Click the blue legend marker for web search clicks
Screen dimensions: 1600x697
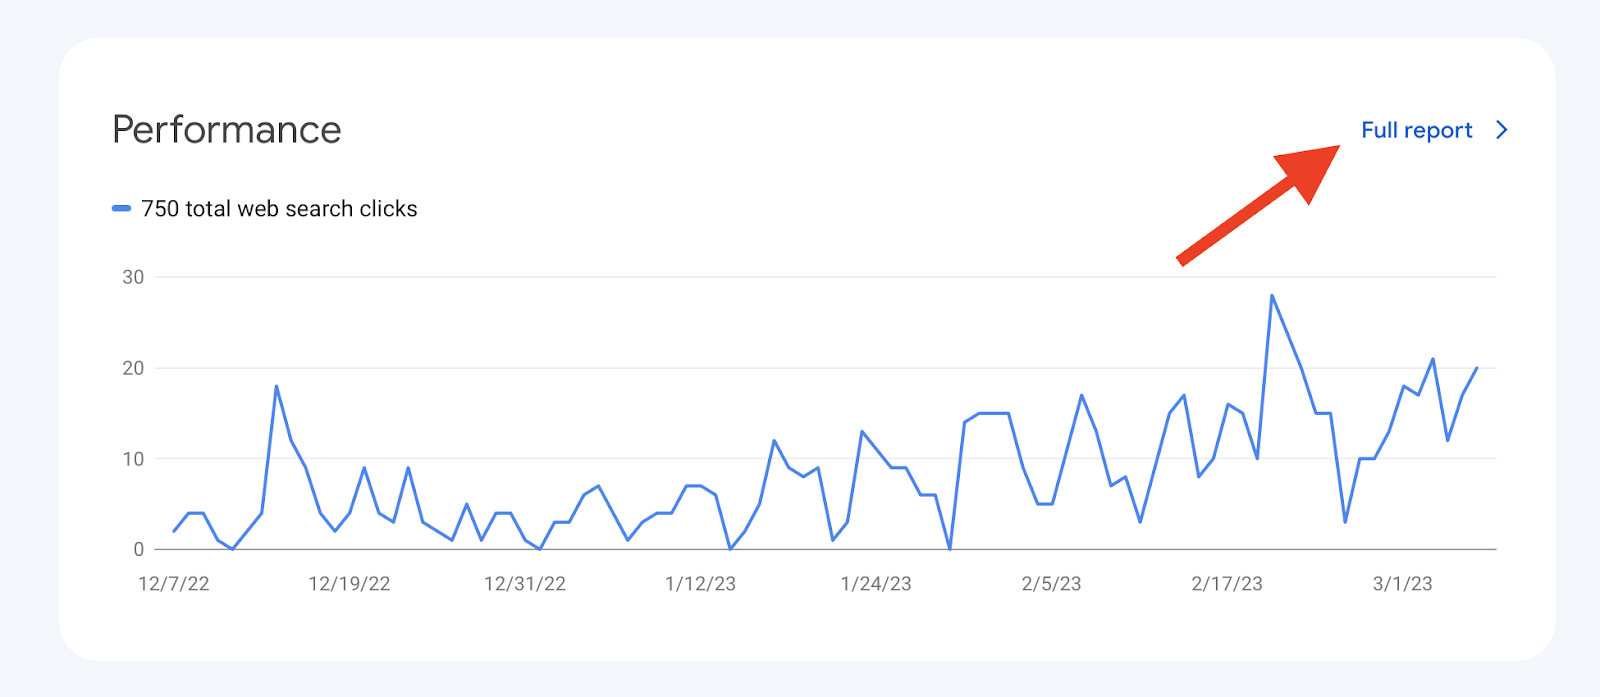pyautogui.click(x=121, y=209)
